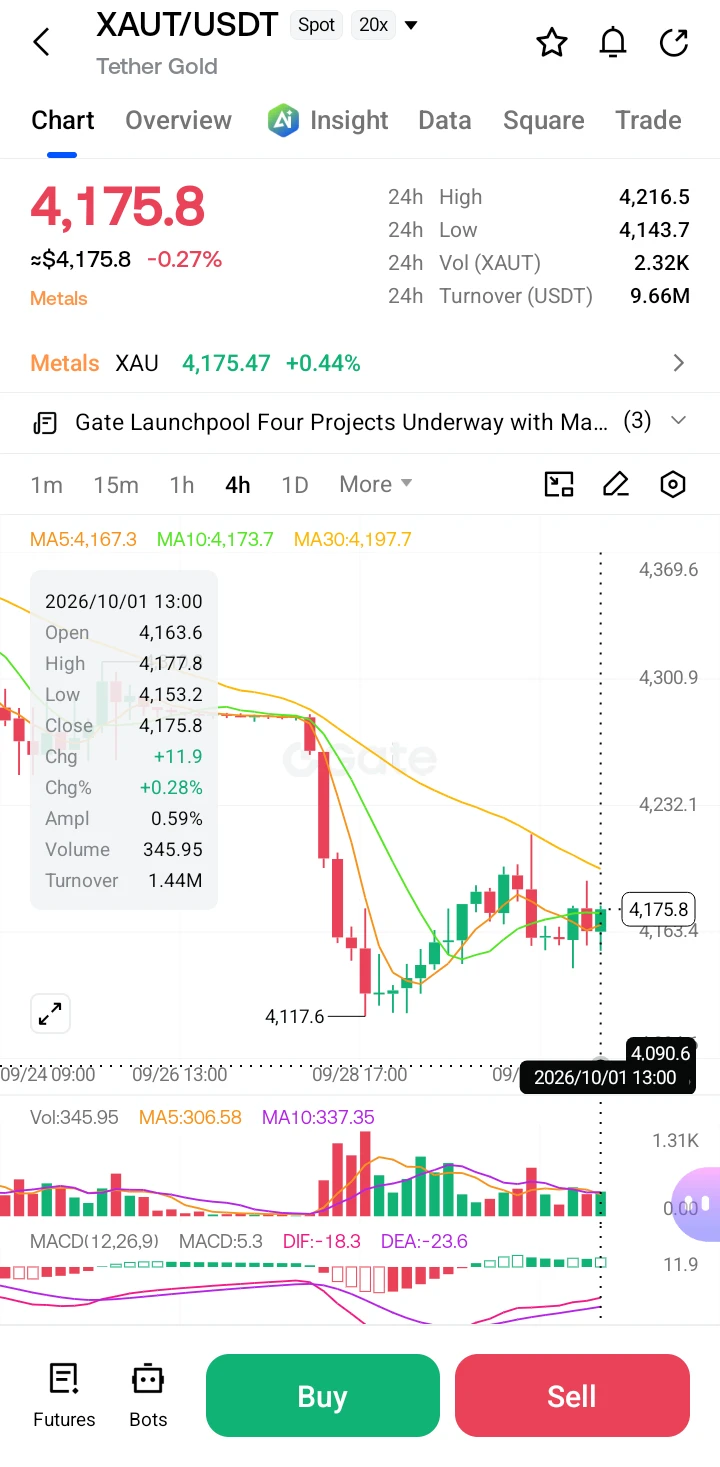
Task: Tap the large red 4,175.8 price
Action: coord(118,207)
